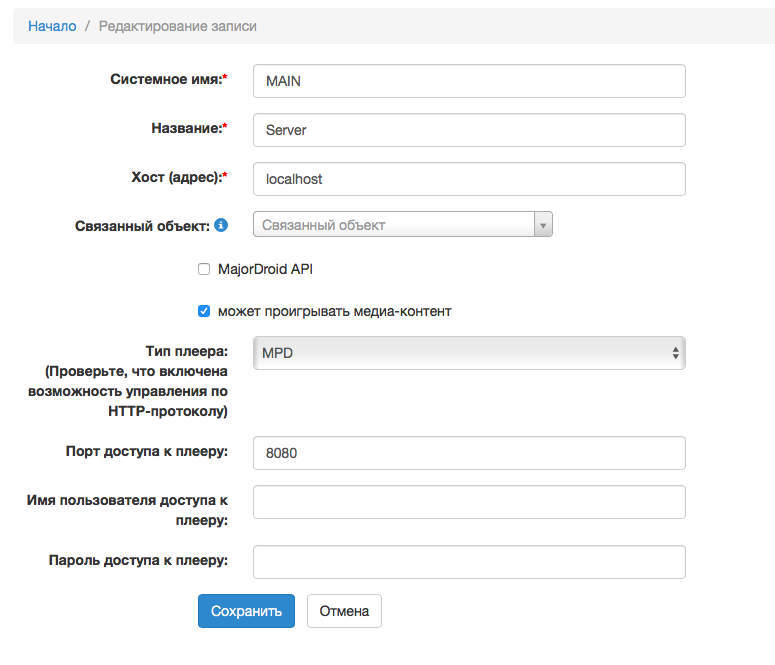Click the info icon beside Связанный объект
Viewport: 775px width, 665px height.
coord(221,226)
